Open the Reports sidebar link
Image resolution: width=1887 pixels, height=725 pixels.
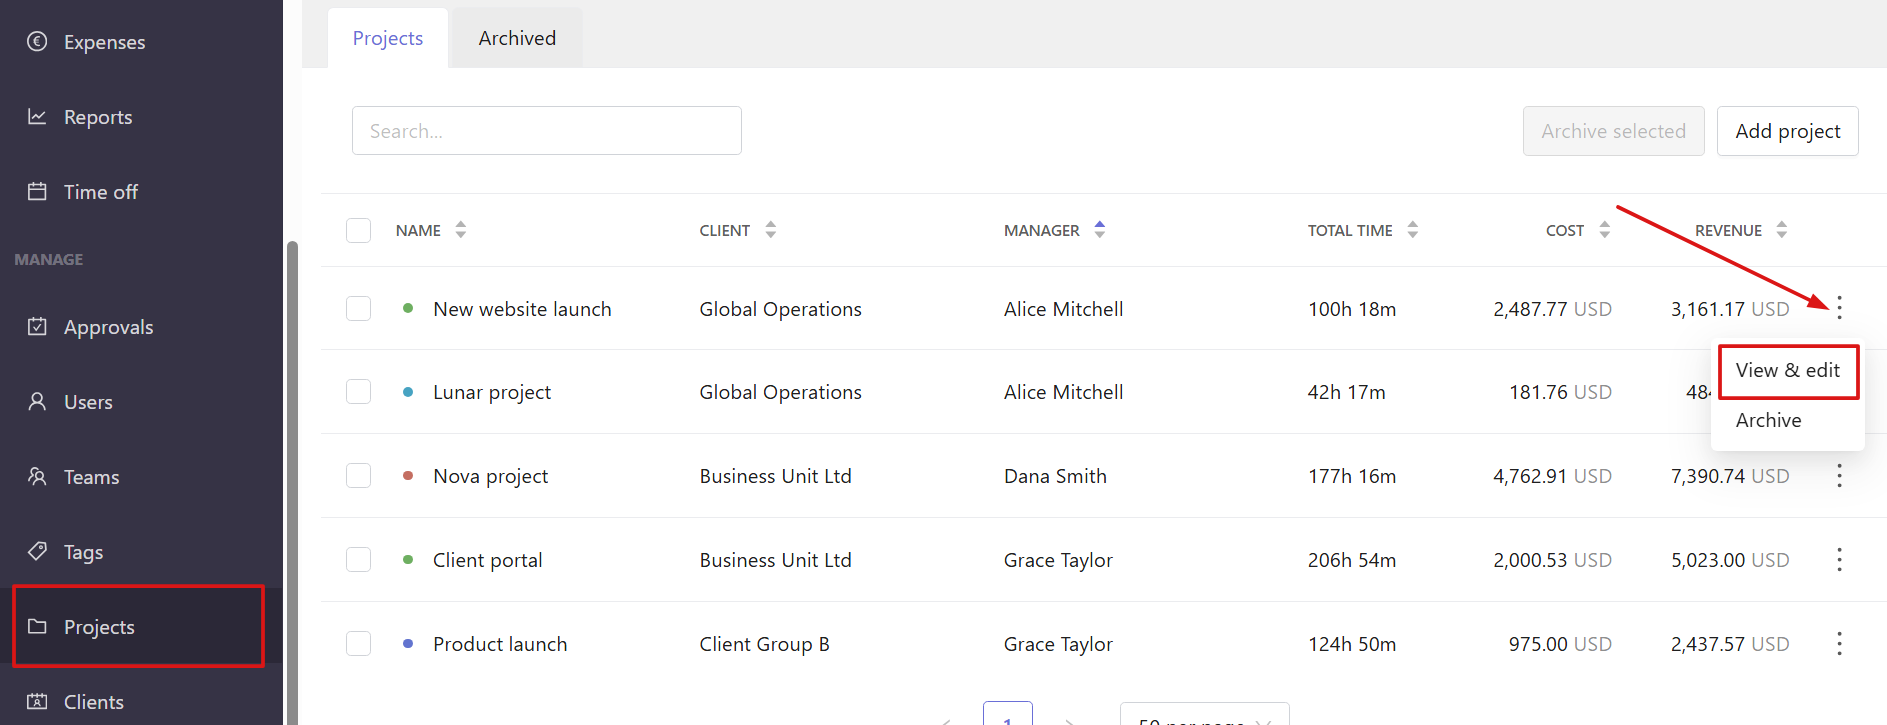[98, 117]
